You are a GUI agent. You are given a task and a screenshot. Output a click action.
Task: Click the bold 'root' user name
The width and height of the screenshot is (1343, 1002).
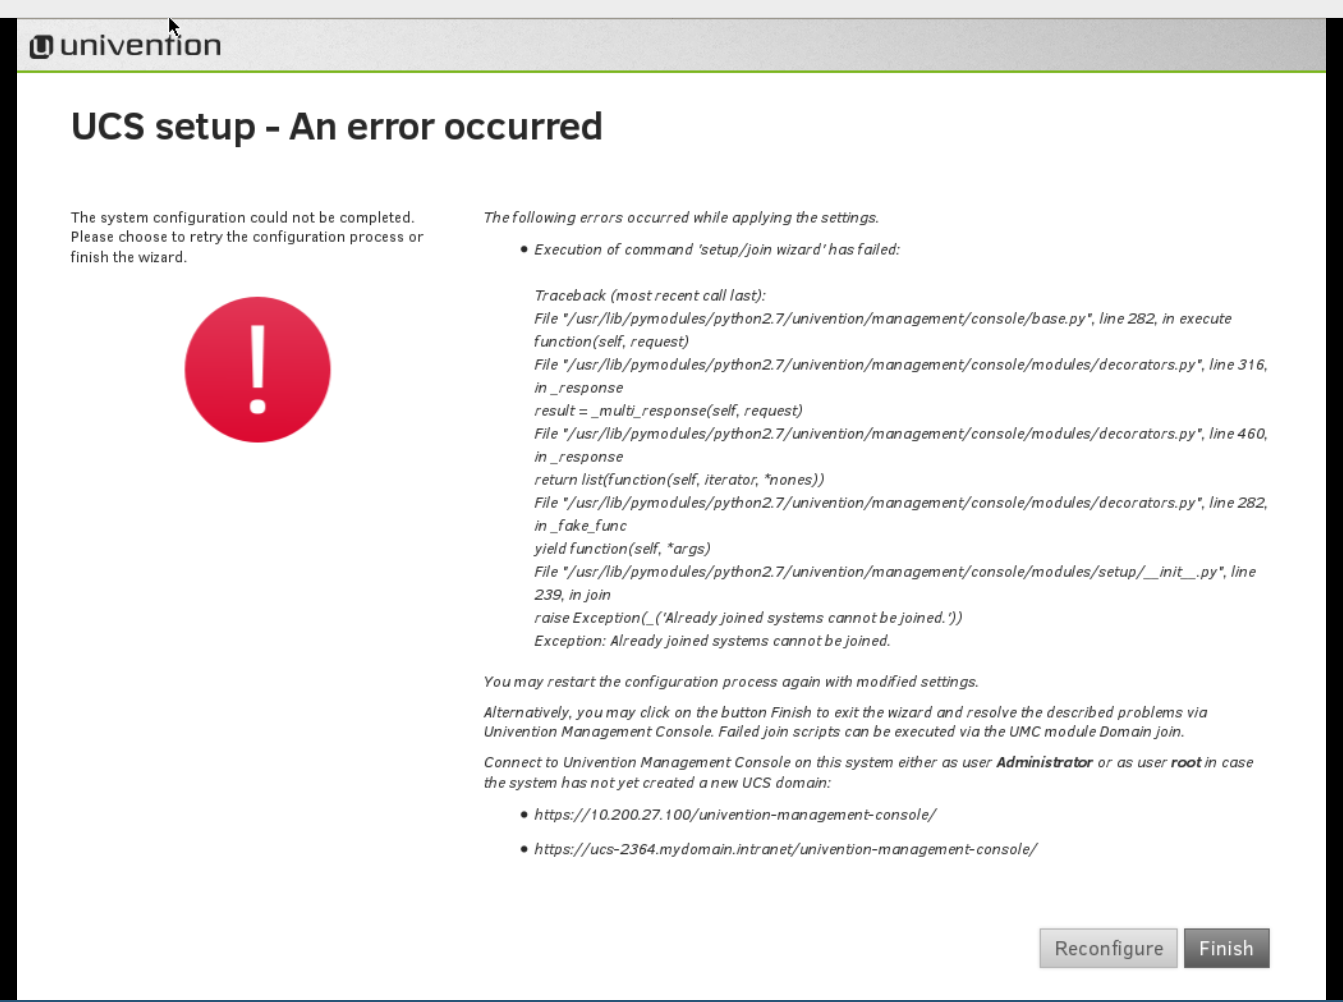coord(1185,762)
